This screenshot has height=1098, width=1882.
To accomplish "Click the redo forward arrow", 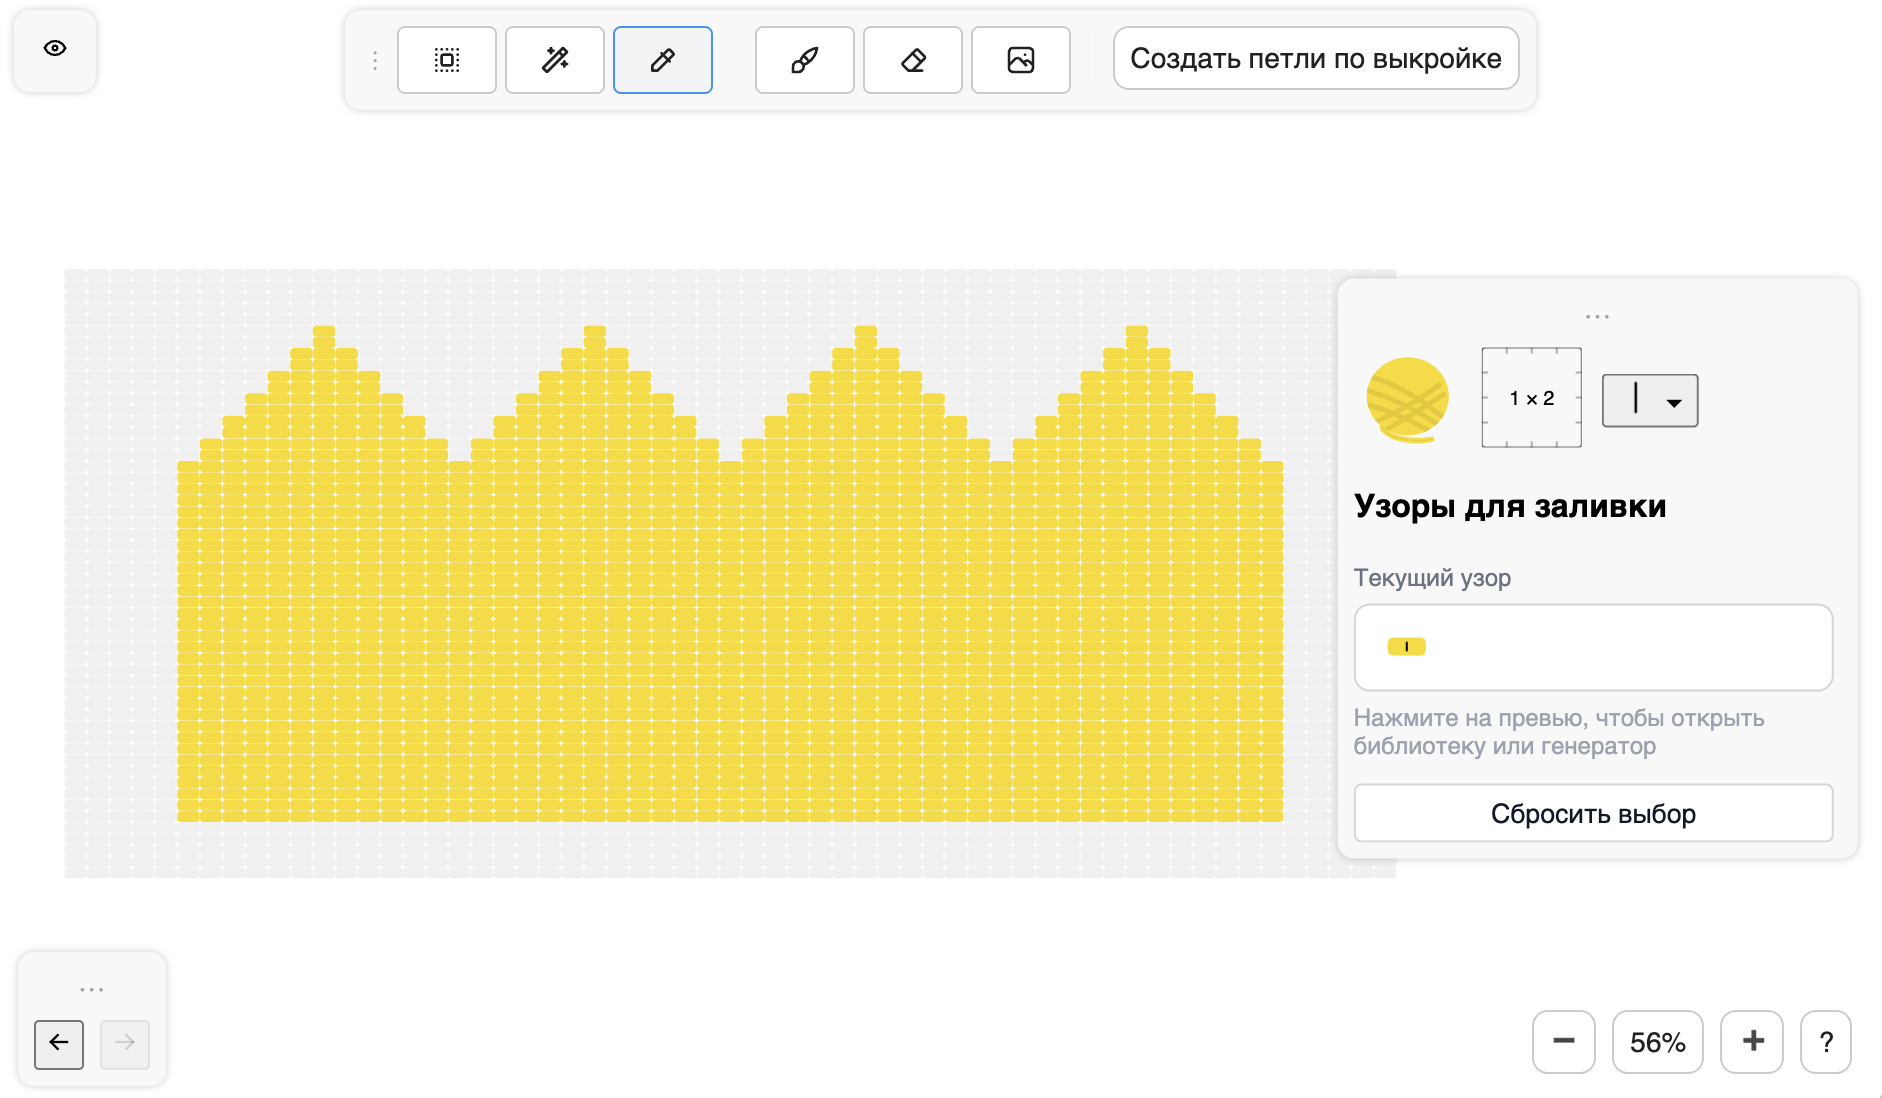I will coord(125,1044).
